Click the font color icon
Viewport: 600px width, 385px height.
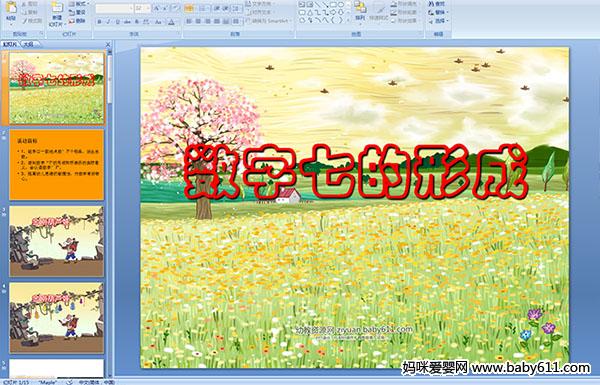[x=171, y=22]
